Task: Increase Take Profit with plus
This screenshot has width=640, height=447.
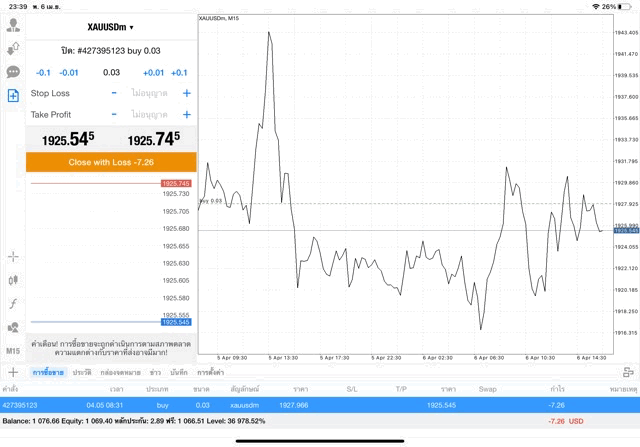Action: click(187, 114)
